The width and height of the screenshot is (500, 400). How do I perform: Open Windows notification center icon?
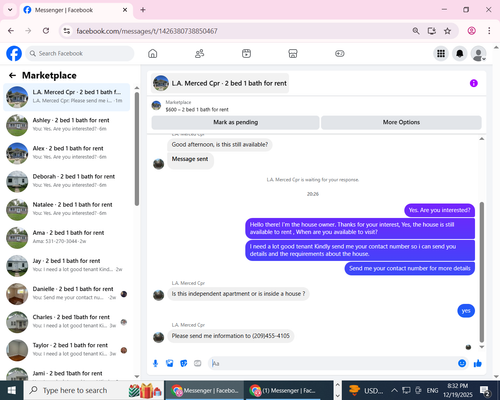pos(484,390)
